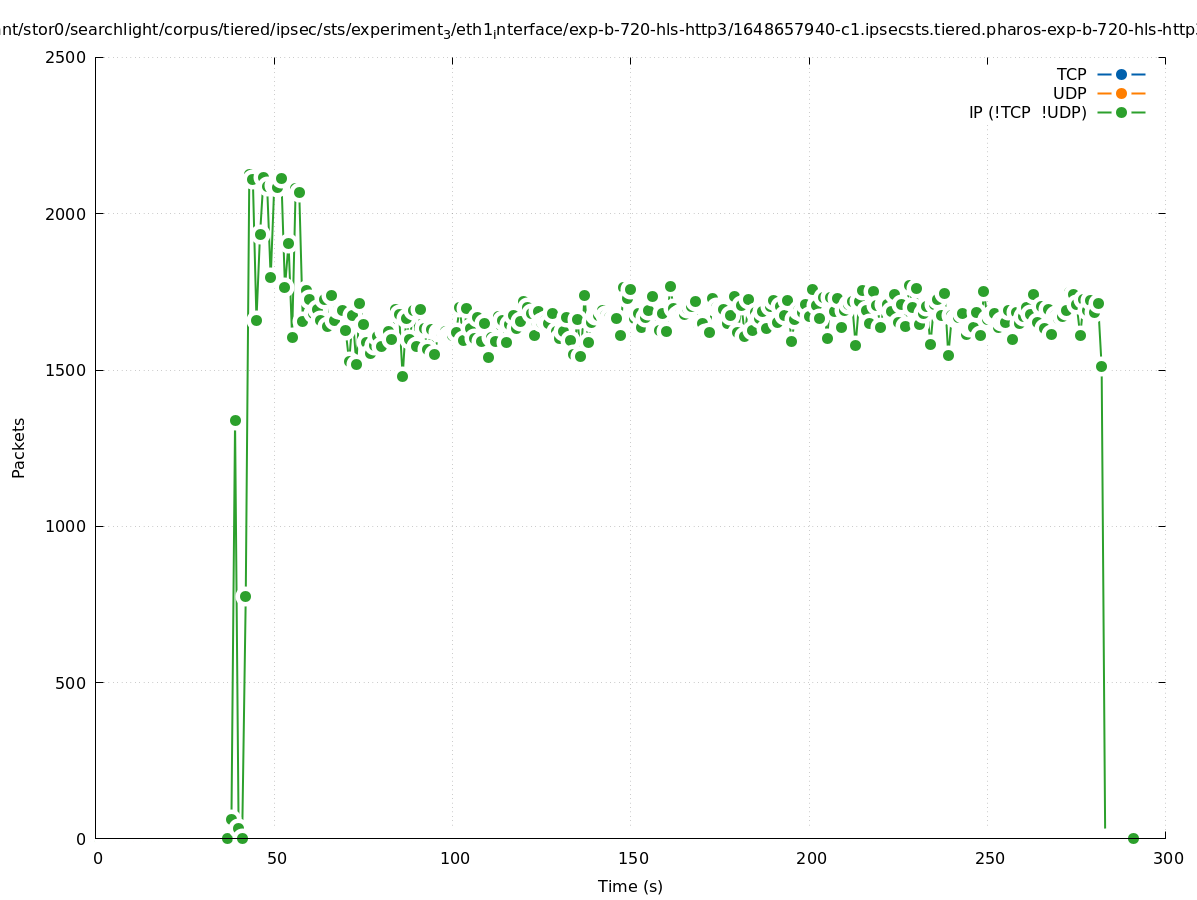Click the 150 tick label on x-axis
Viewport: 1197px width, 900px height.
click(x=631, y=858)
